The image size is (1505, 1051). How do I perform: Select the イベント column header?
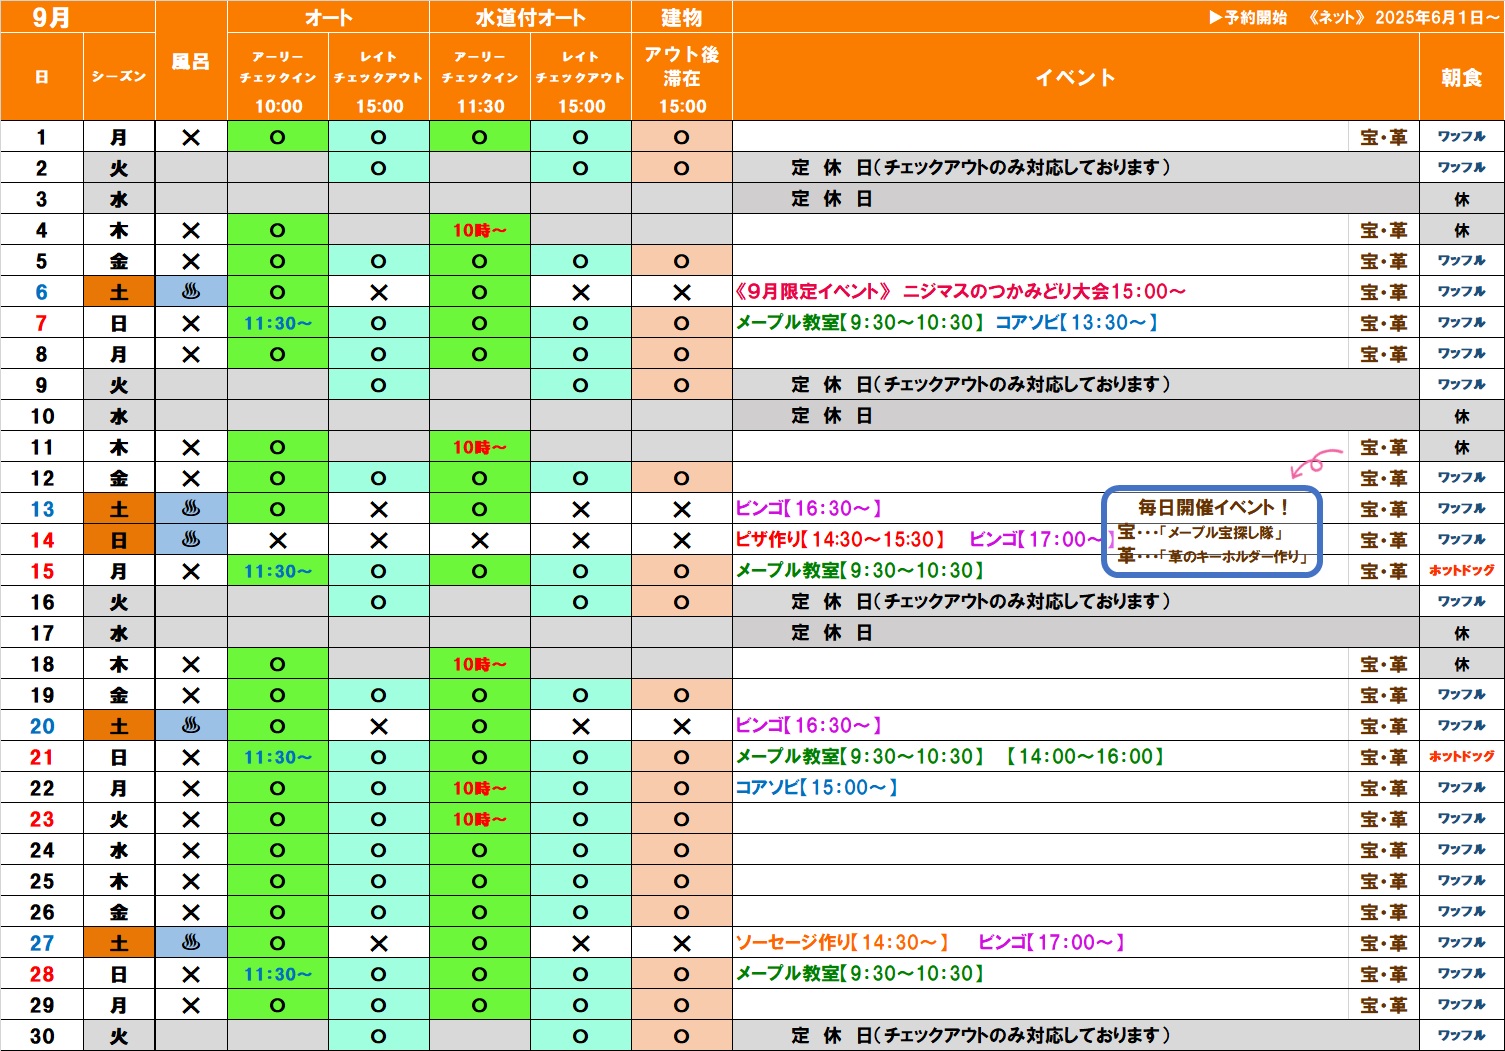1076,77
